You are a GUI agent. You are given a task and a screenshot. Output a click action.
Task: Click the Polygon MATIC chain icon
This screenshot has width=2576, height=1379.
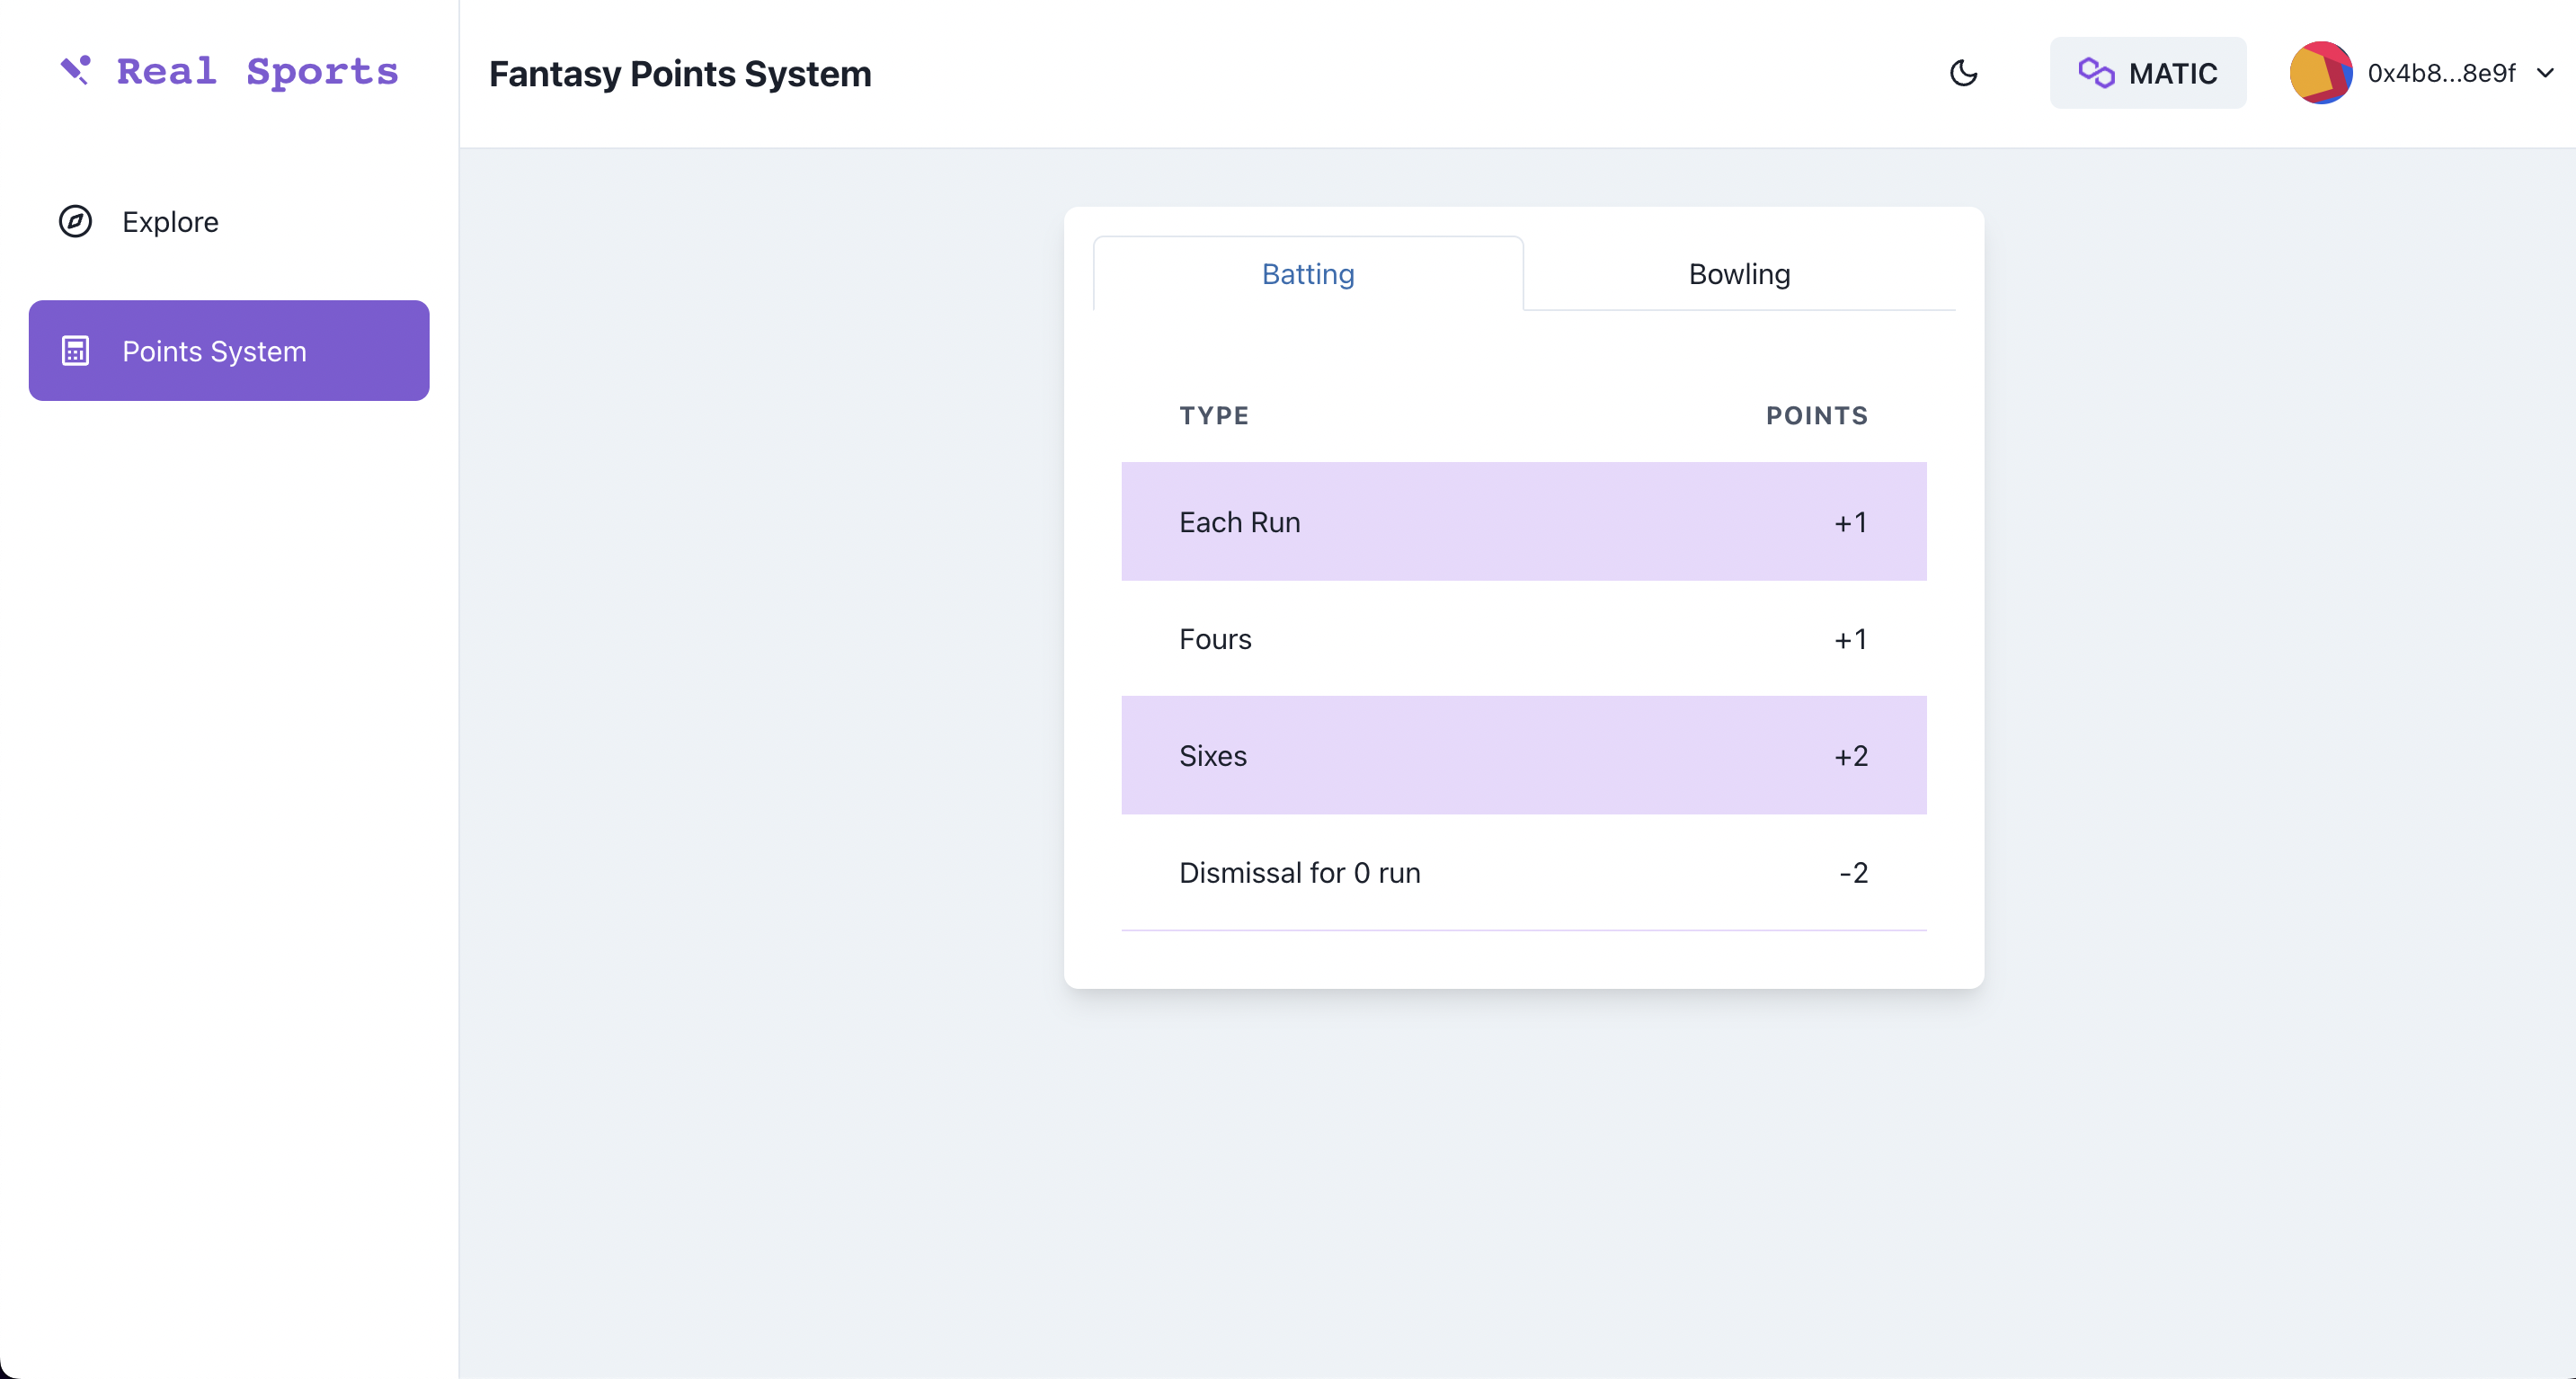(x=2096, y=73)
